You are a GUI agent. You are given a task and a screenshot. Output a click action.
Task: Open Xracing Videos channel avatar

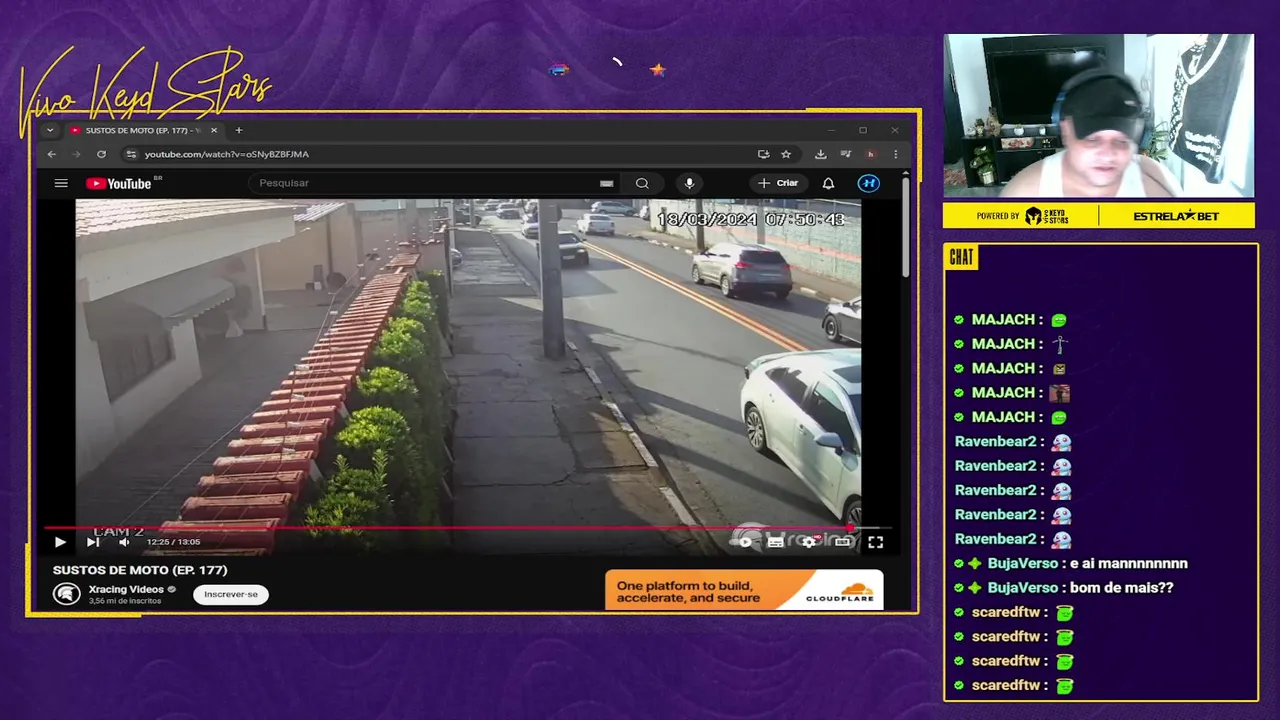tap(67, 594)
